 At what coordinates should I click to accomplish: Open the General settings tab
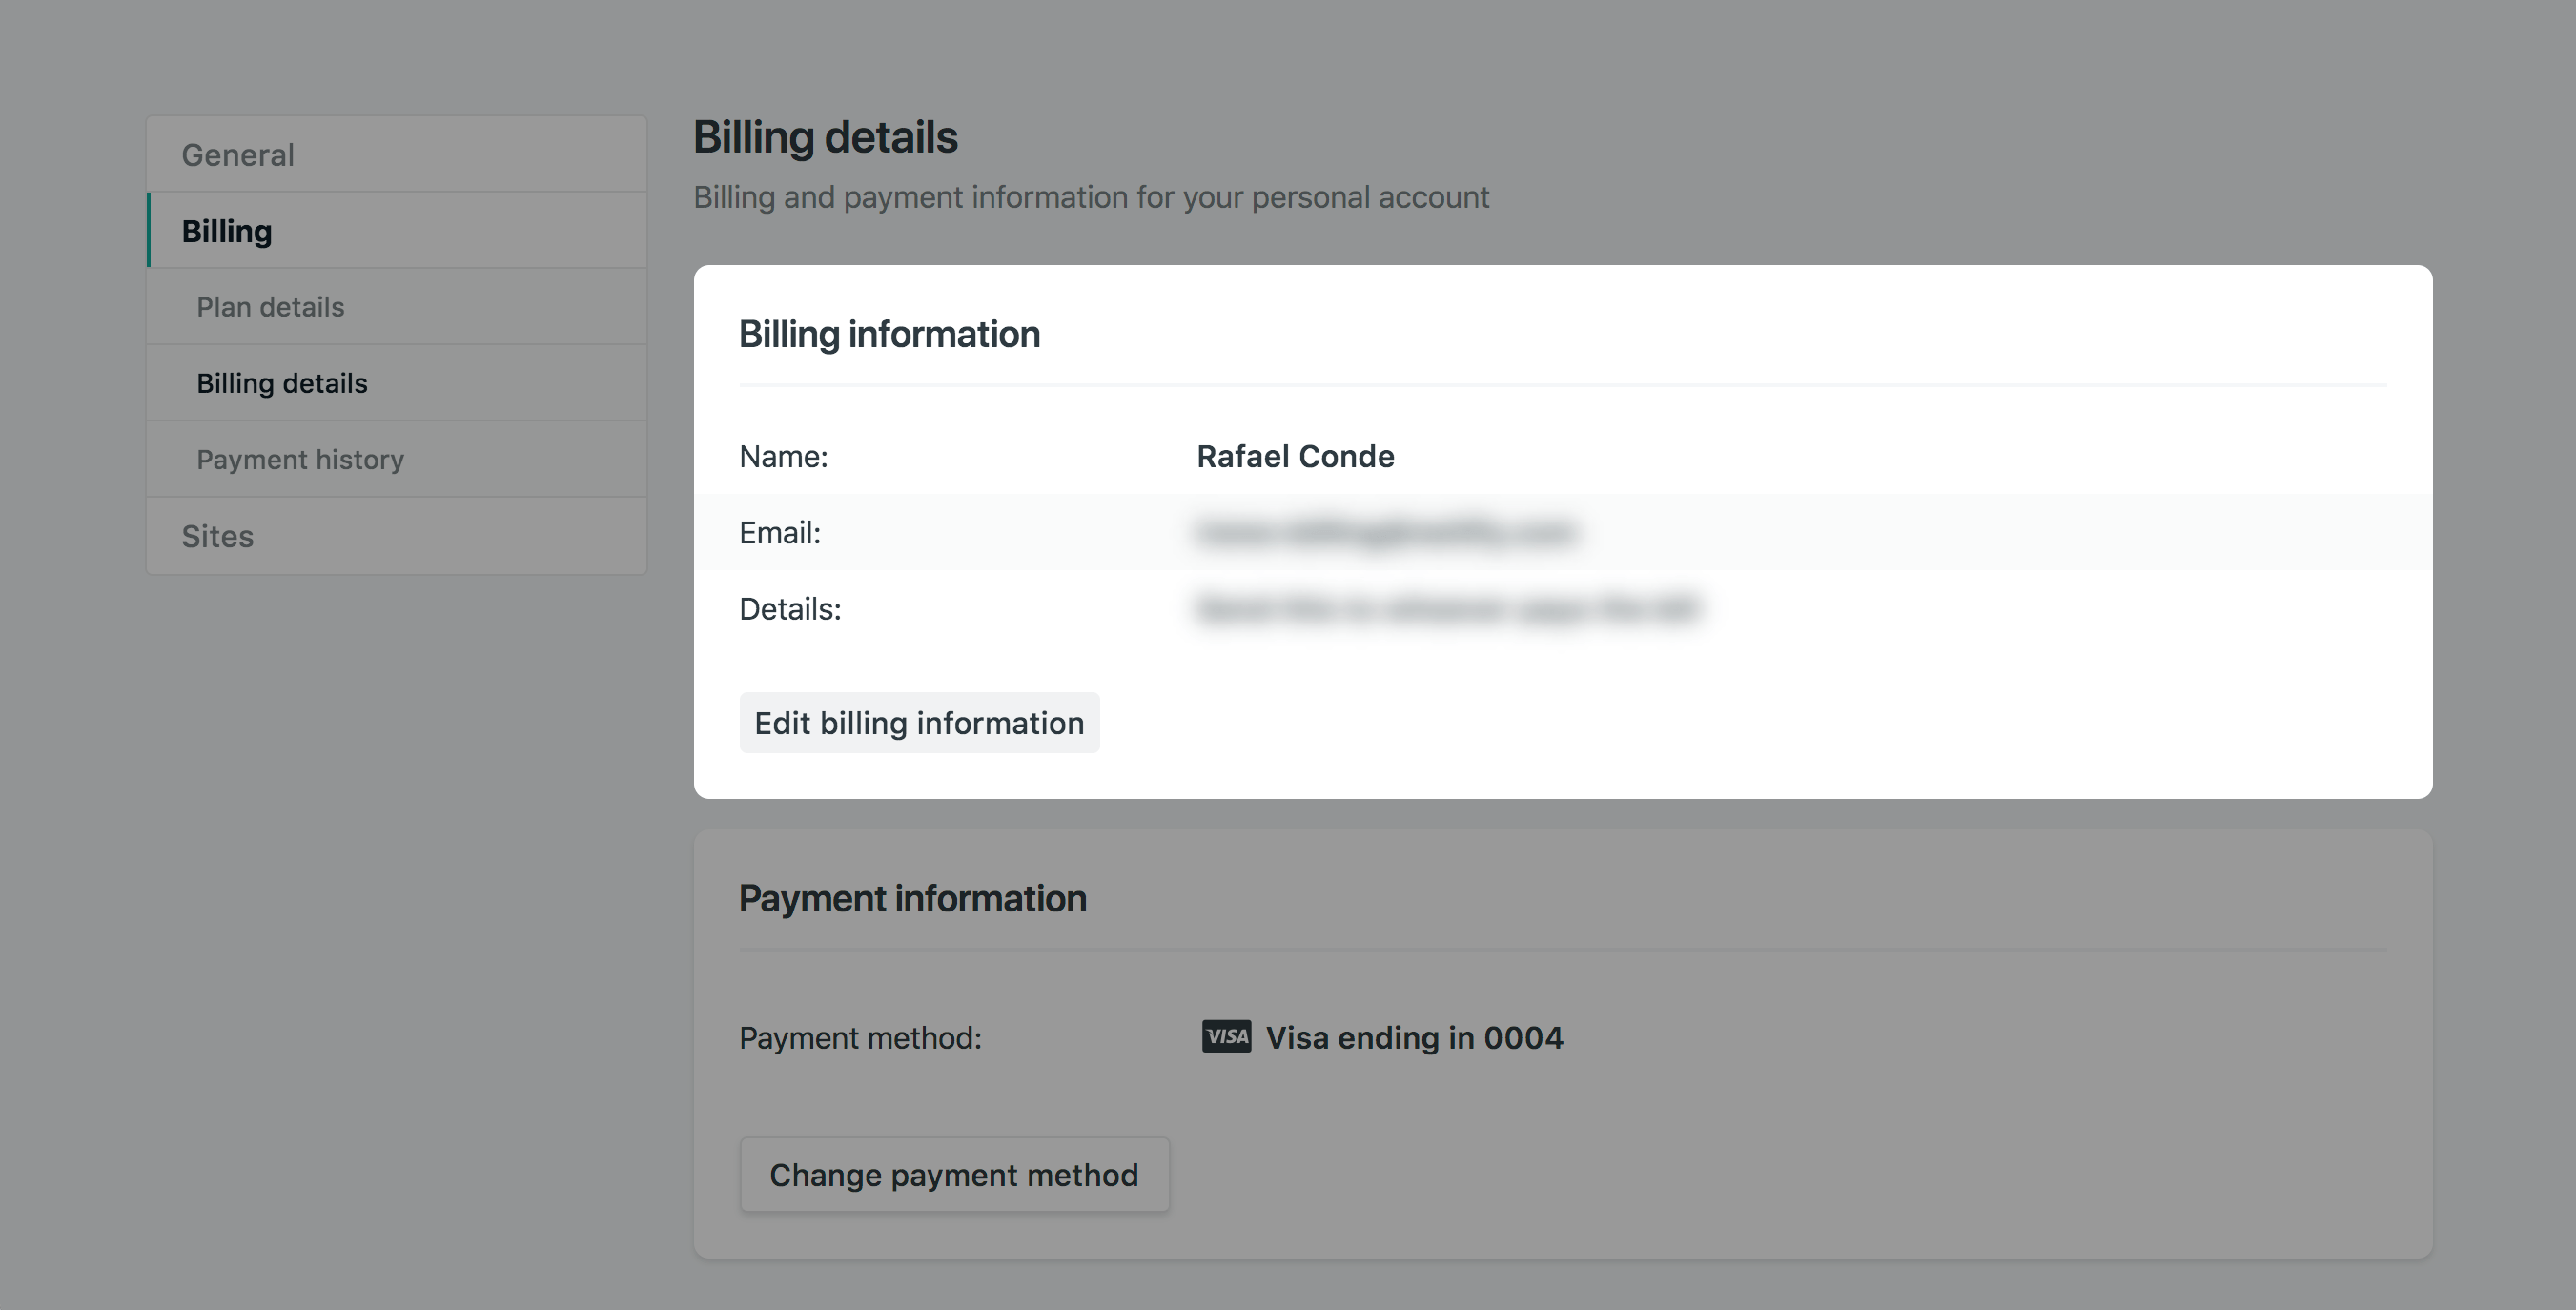[238, 155]
